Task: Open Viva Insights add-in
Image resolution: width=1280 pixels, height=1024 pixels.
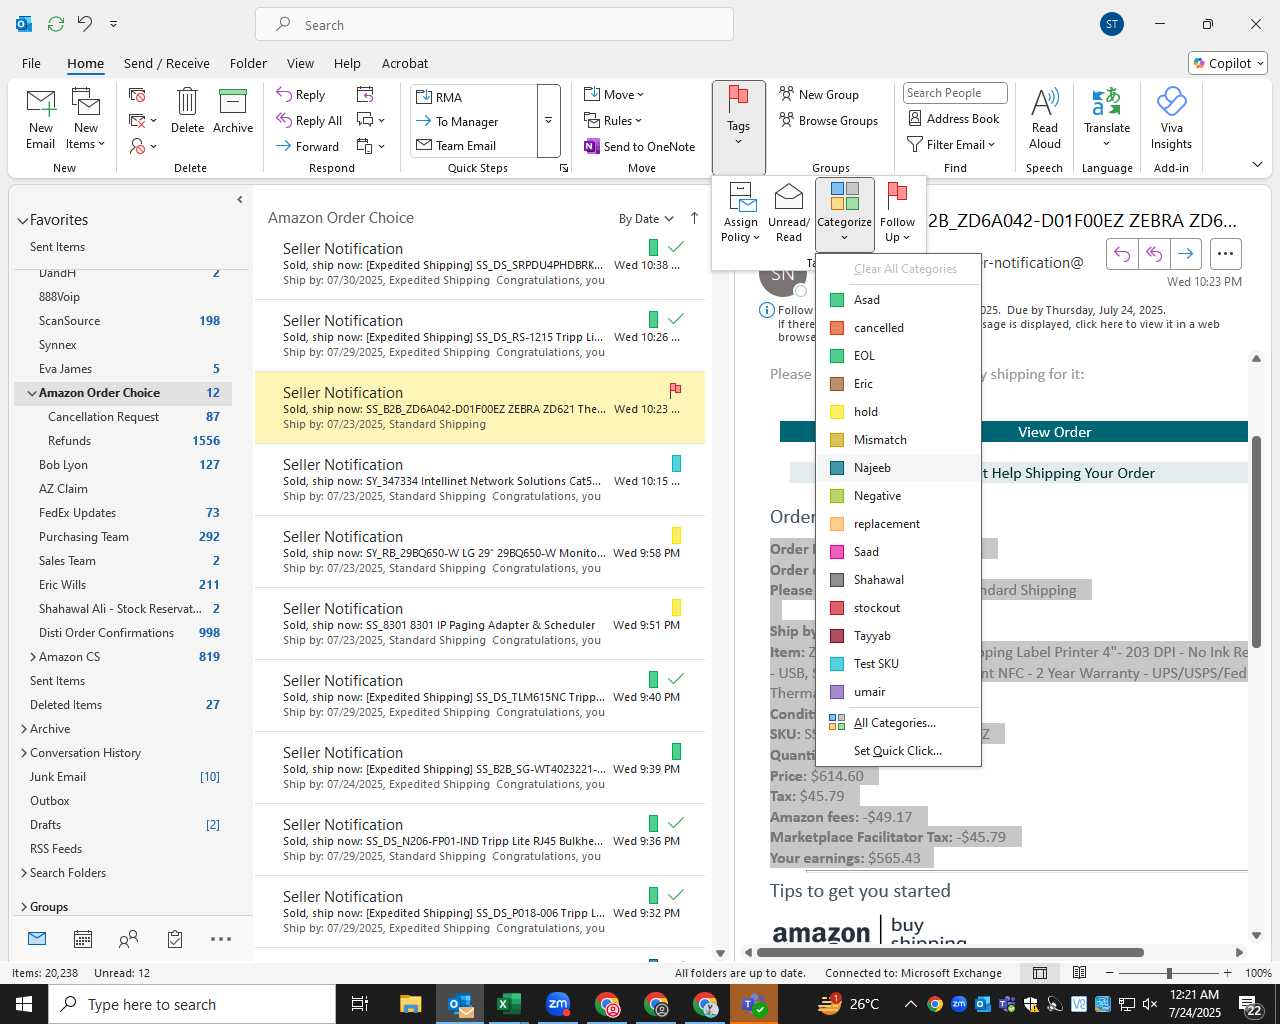Action: (1171, 118)
